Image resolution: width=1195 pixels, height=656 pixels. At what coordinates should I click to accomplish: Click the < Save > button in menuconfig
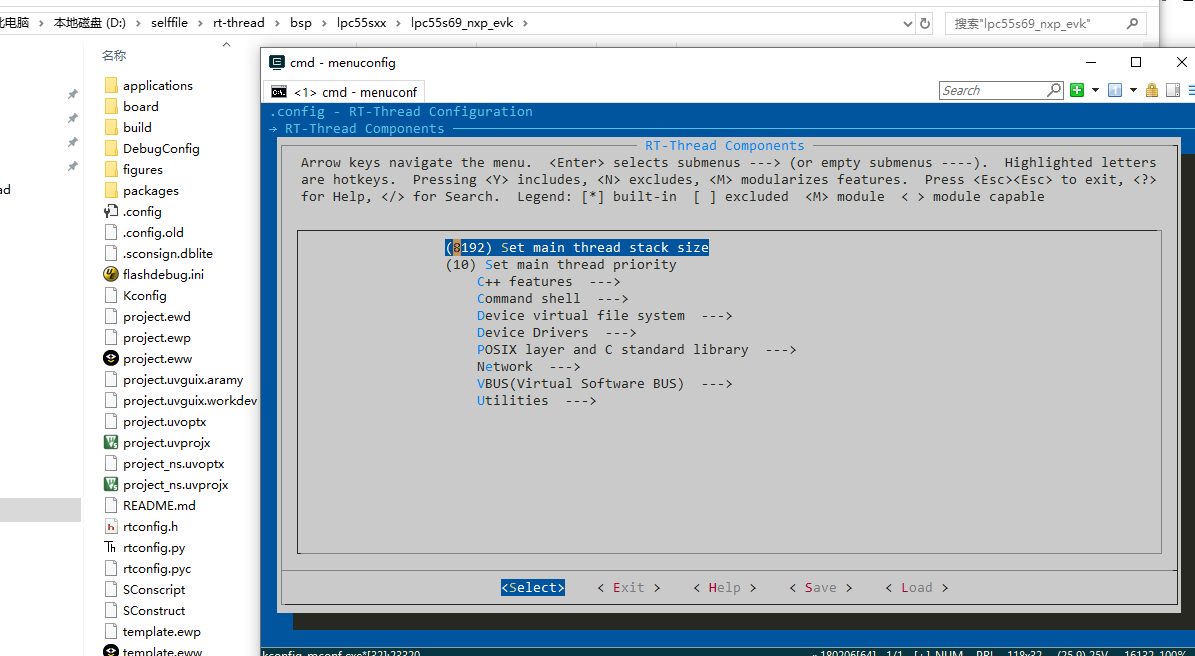click(821, 587)
